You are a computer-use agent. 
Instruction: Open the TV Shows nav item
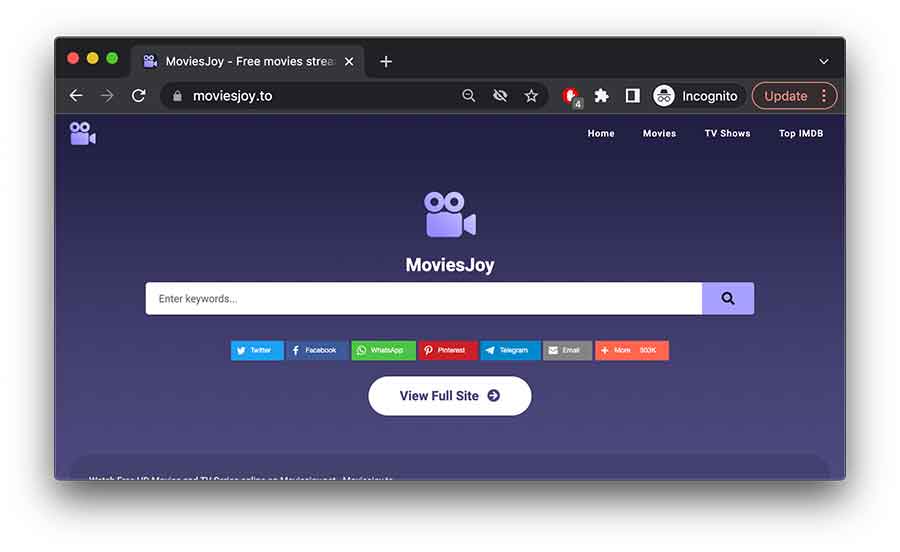pyautogui.click(x=727, y=133)
